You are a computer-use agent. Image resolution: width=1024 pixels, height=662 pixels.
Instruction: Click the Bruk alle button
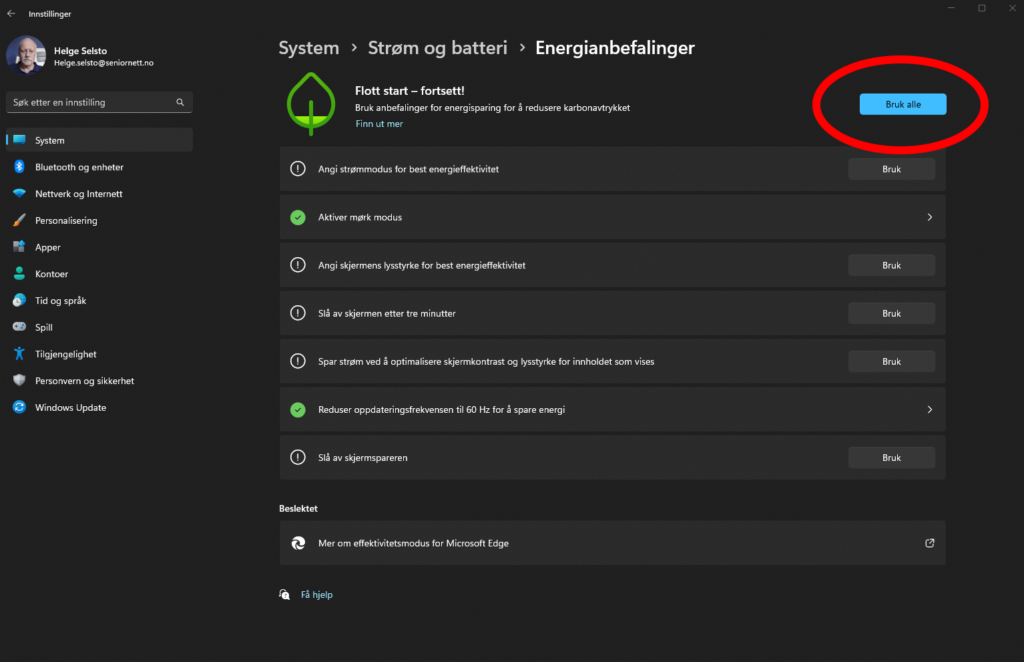point(903,104)
